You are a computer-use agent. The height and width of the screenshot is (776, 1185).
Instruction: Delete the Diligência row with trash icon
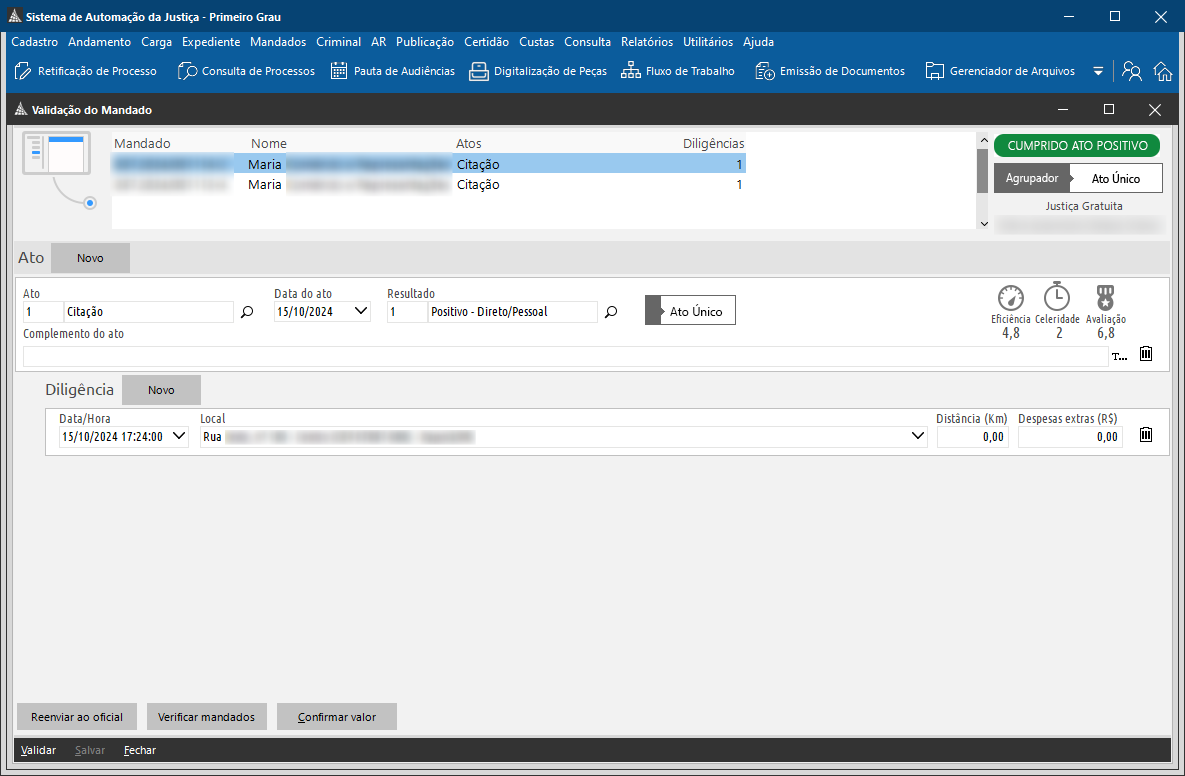pos(1146,435)
